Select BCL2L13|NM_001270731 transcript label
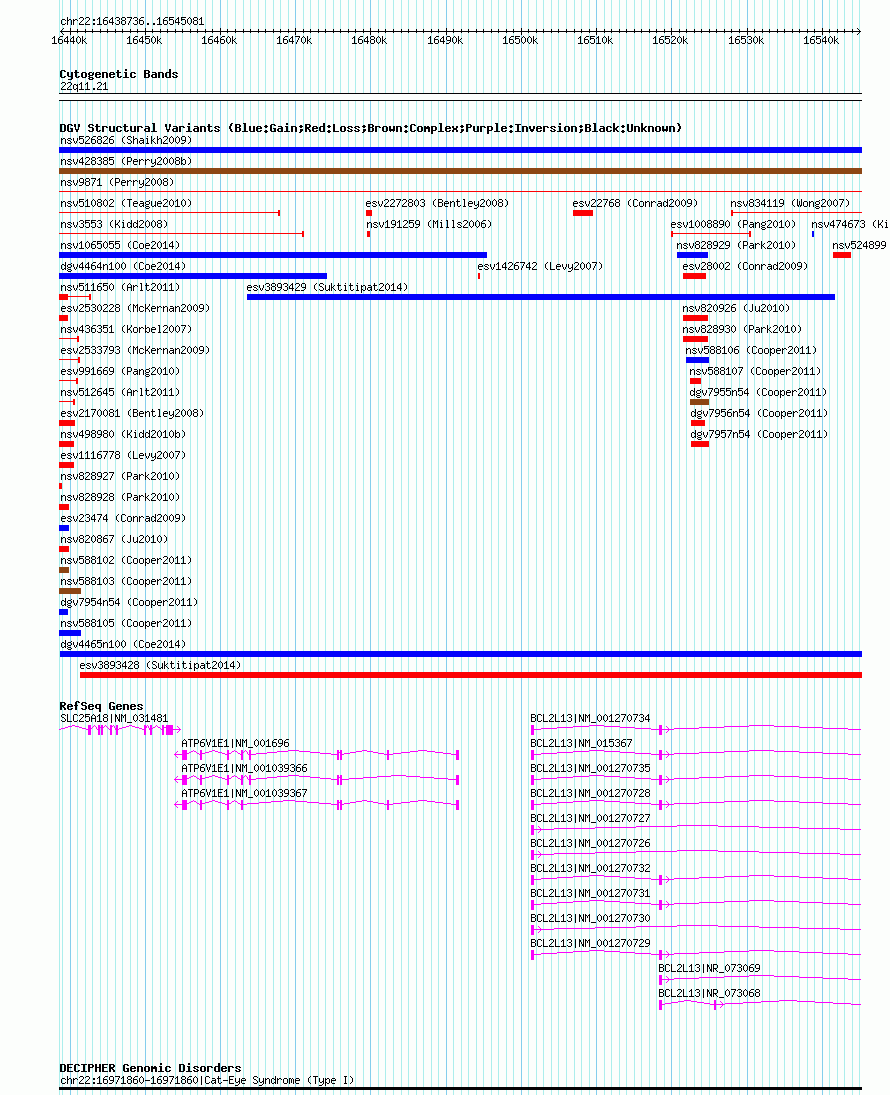 [x=590, y=893]
